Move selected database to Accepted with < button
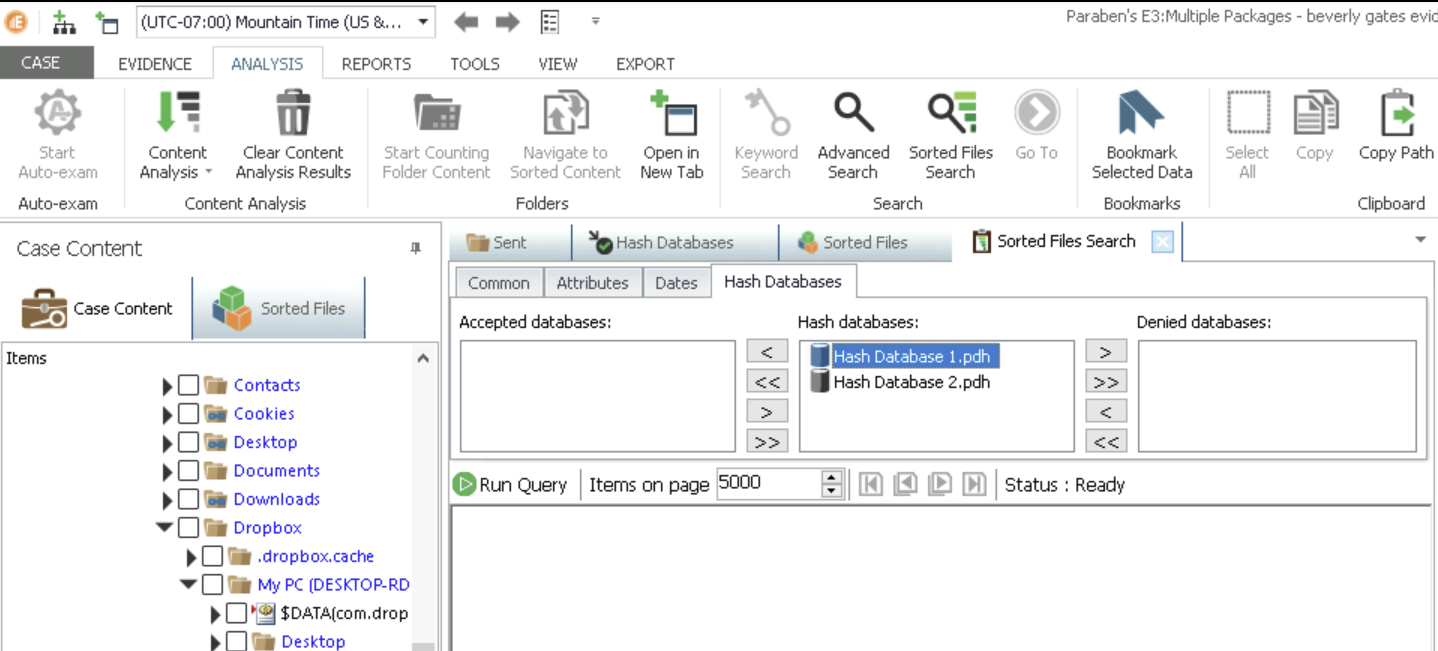Viewport: 1438px width, 651px height. point(767,352)
